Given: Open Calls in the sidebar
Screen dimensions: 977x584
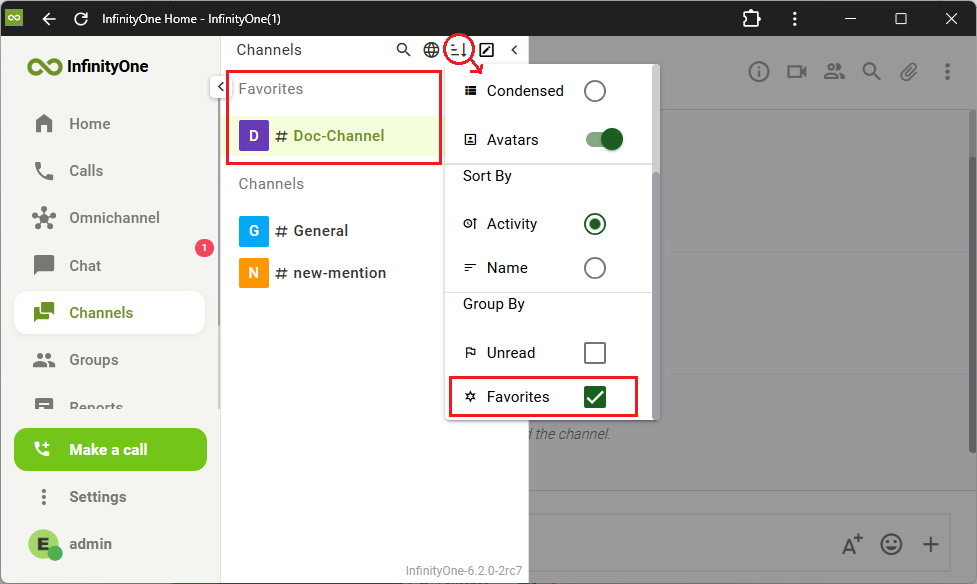Looking at the screenshot, I should [110, 171].
